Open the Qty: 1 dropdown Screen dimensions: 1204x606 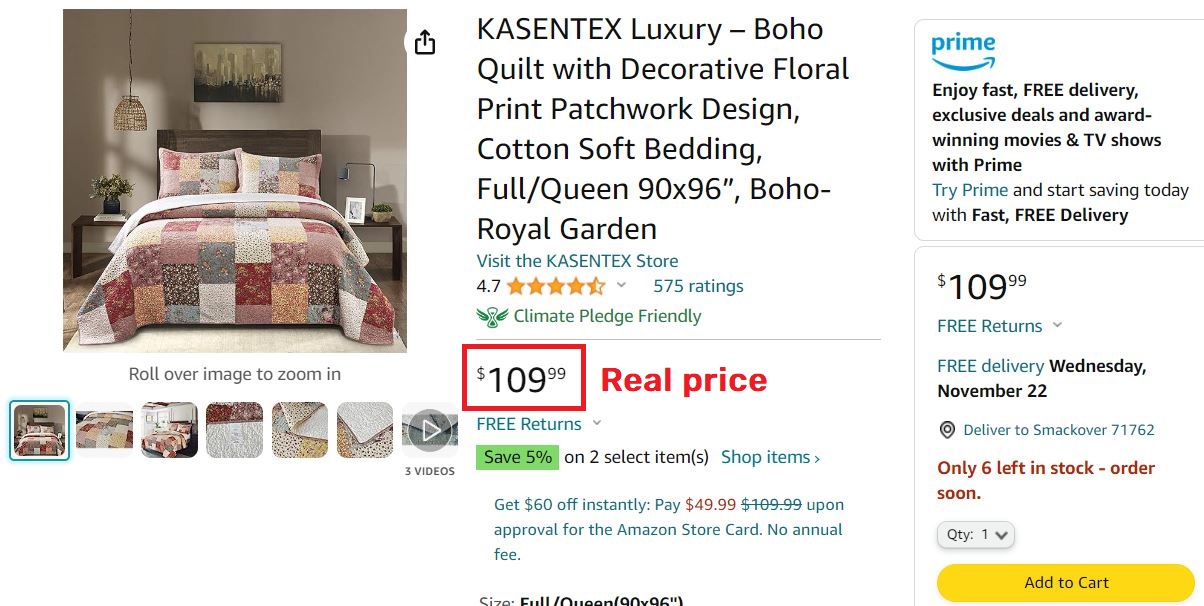click(975, 535)
